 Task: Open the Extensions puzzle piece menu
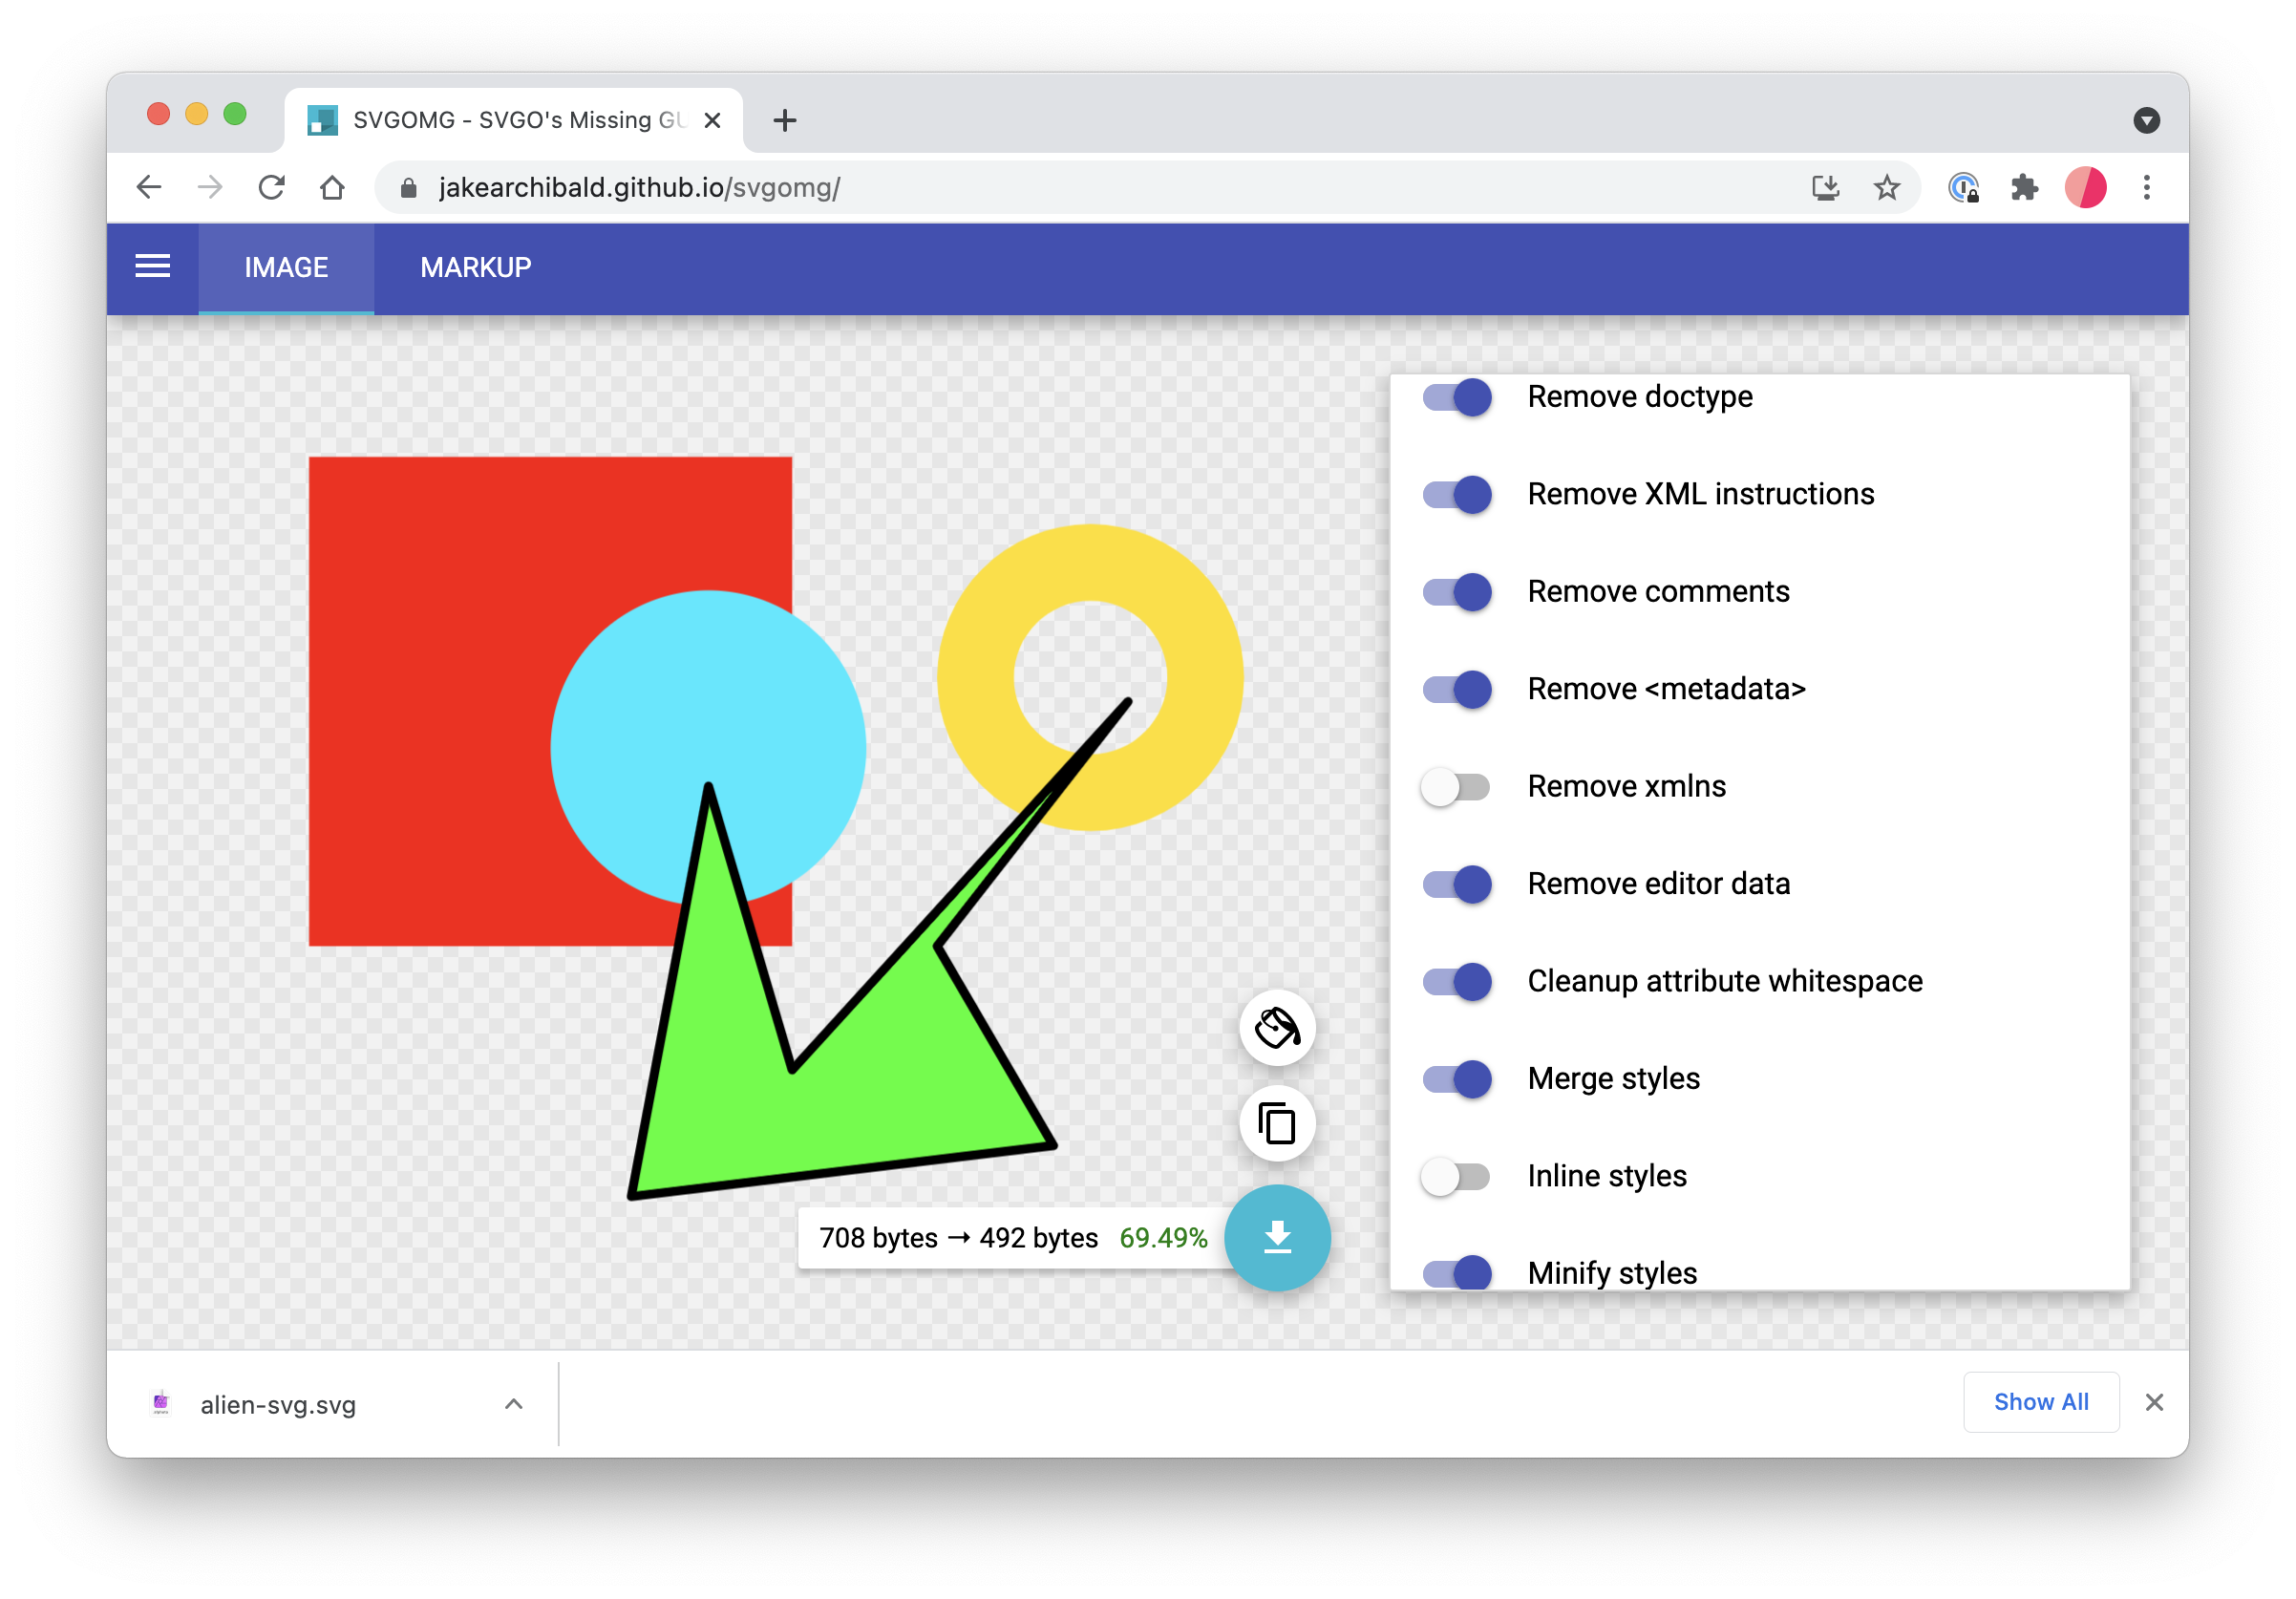point(2024,187)
